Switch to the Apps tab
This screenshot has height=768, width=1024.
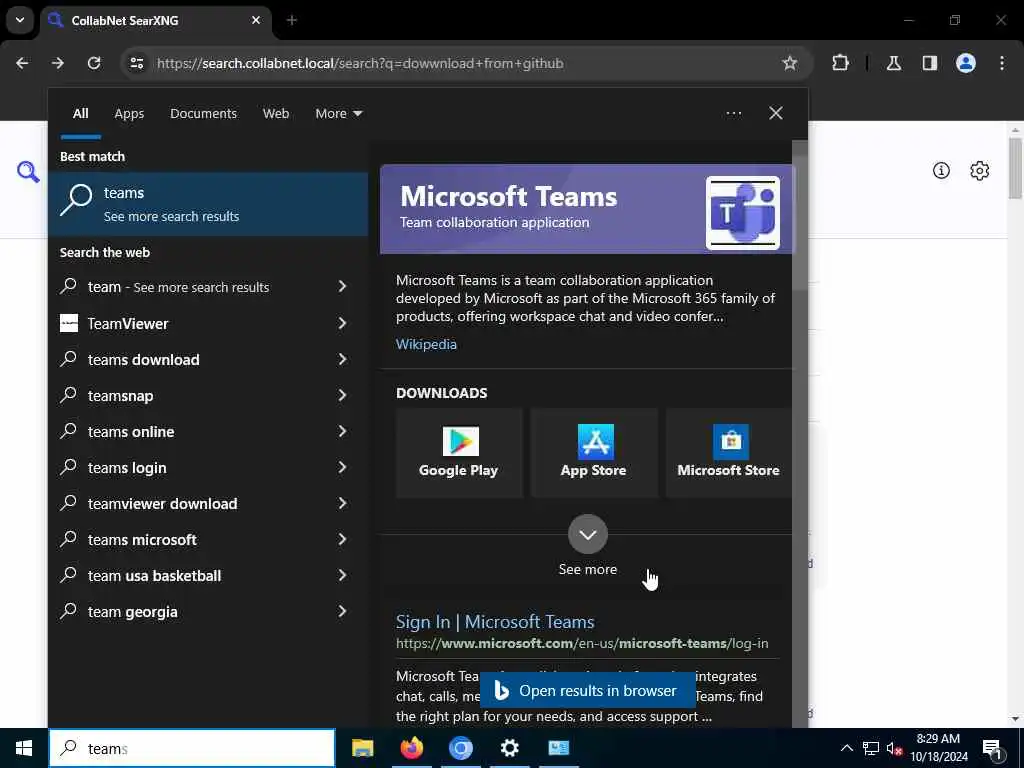(x=129, y=114)
